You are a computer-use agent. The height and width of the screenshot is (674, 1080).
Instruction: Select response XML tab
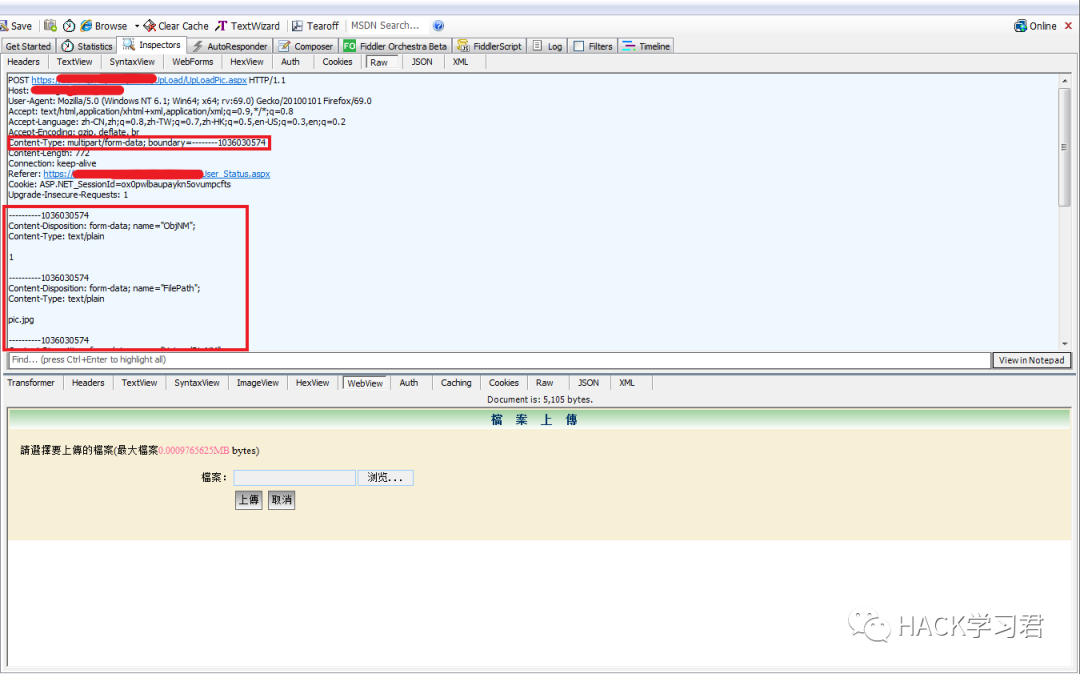(627, 383)
